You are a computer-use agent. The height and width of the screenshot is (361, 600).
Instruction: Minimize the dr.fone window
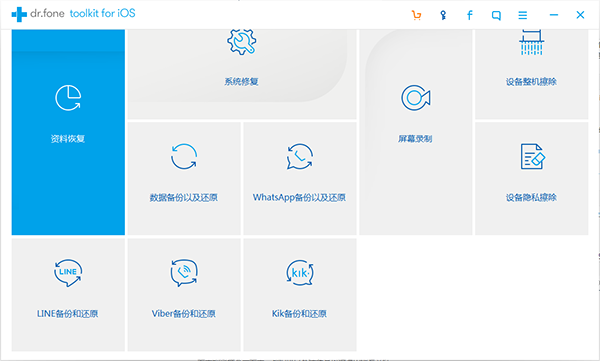[554, 15]
